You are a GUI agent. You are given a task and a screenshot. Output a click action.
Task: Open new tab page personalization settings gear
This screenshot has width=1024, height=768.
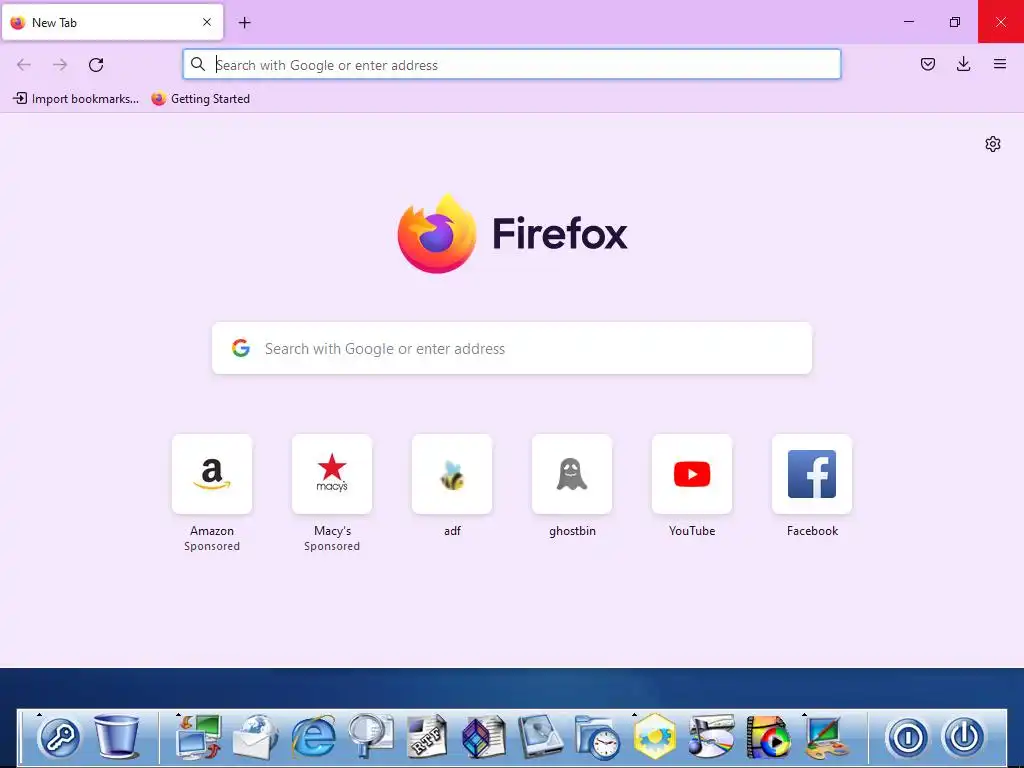993,144
